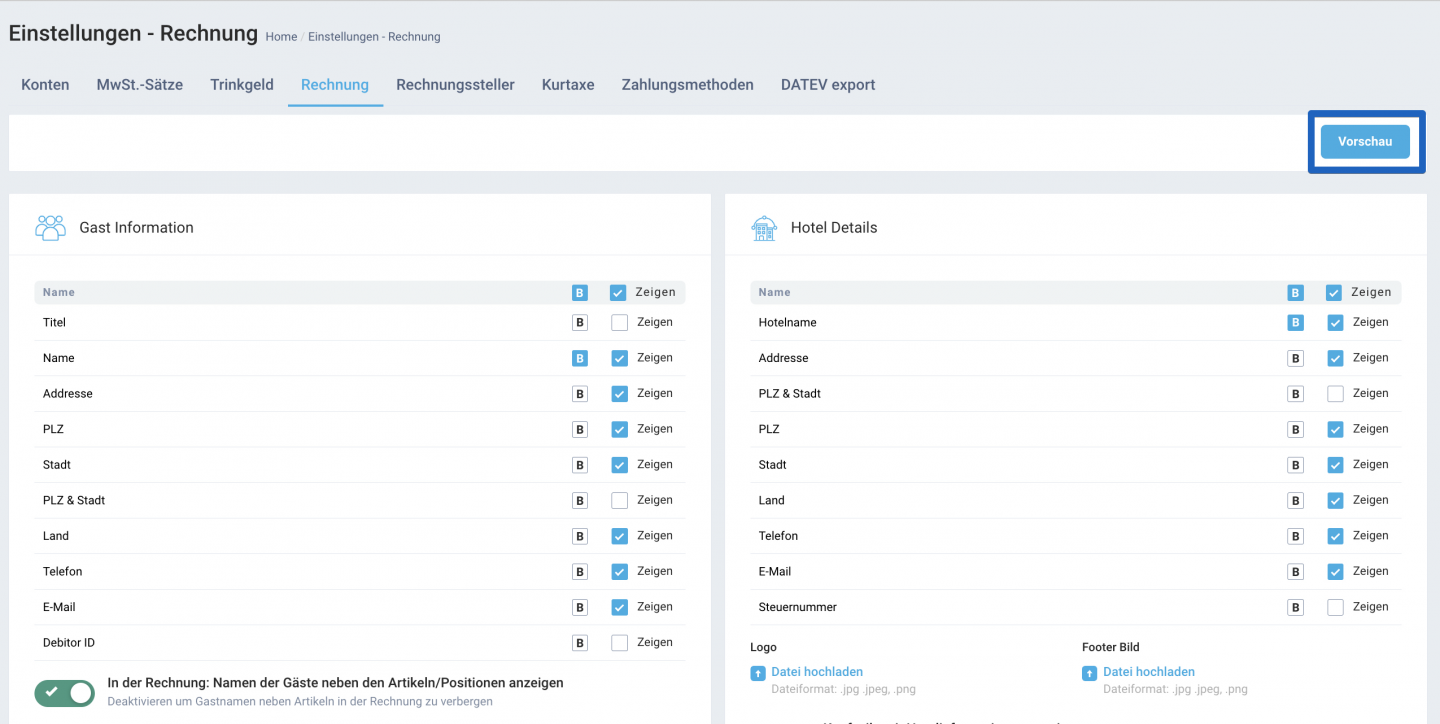Toggle header Zeigen checkbox in Hotel Details
This screenshot has height=724, width=1440.
click(1334, 293)
